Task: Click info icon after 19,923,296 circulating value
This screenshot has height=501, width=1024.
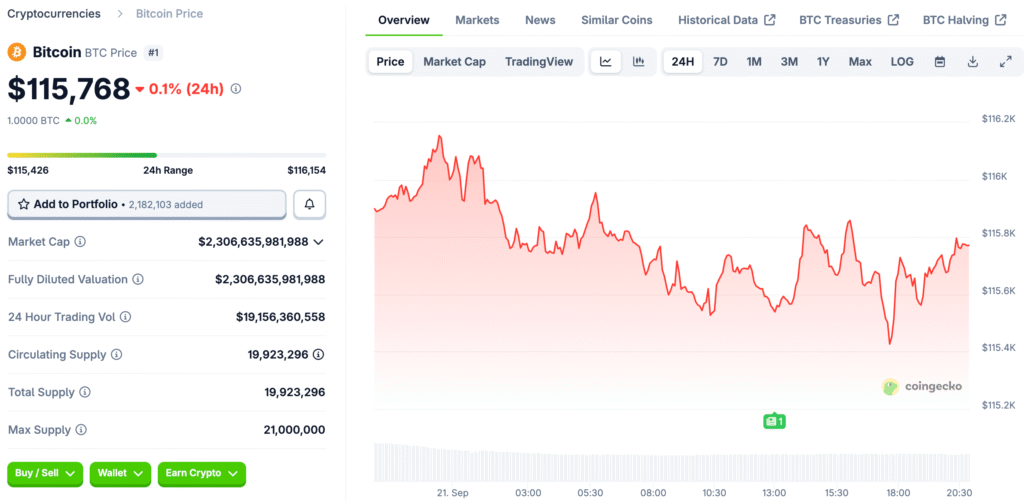Action: point(318,355)
